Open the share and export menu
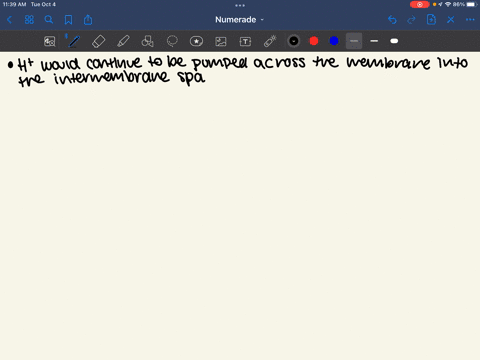 pos(88,20)
